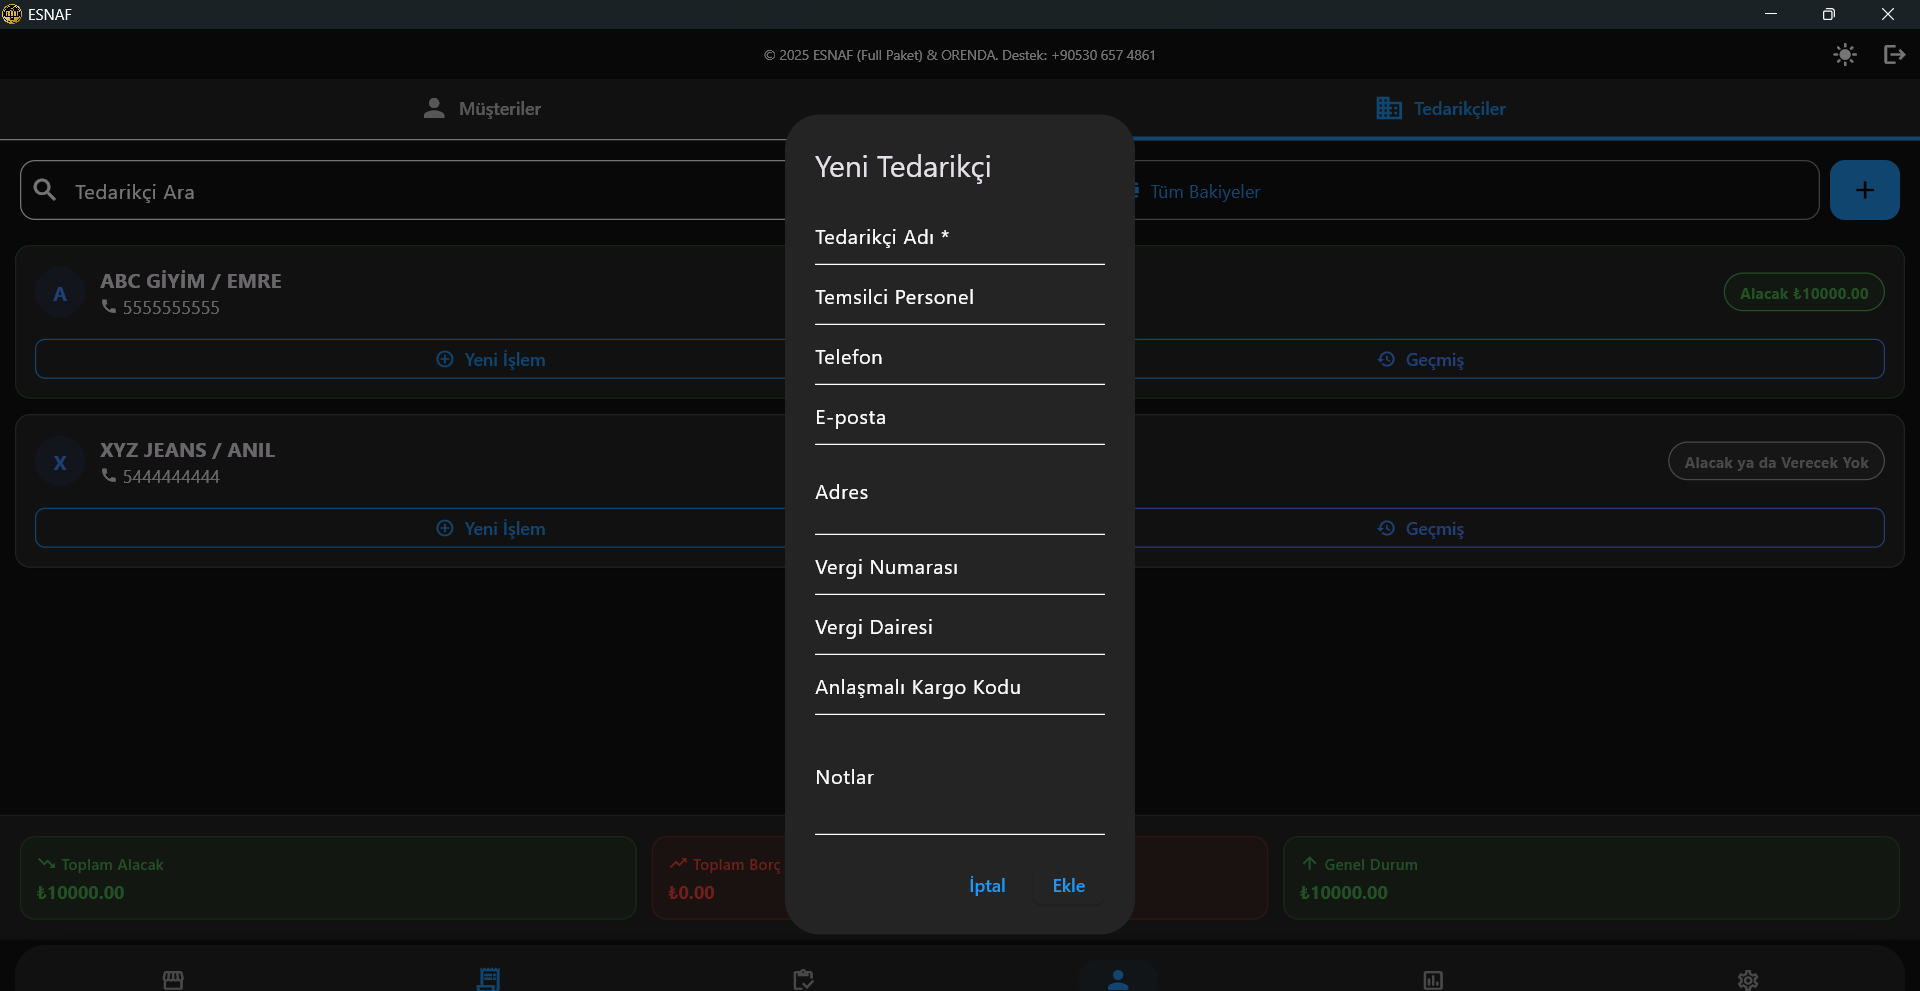Toggle the light/dark theme sun icon
This screenshot has height=991, width=1920.
point(1845,55)
